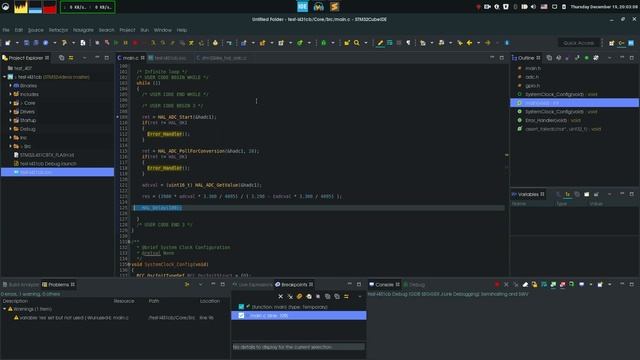The height and width of the screenshot is (360, 640).
Task: Toggle the main.c line 109 breakpoint checkbox
Action: (x=241, y=316)
